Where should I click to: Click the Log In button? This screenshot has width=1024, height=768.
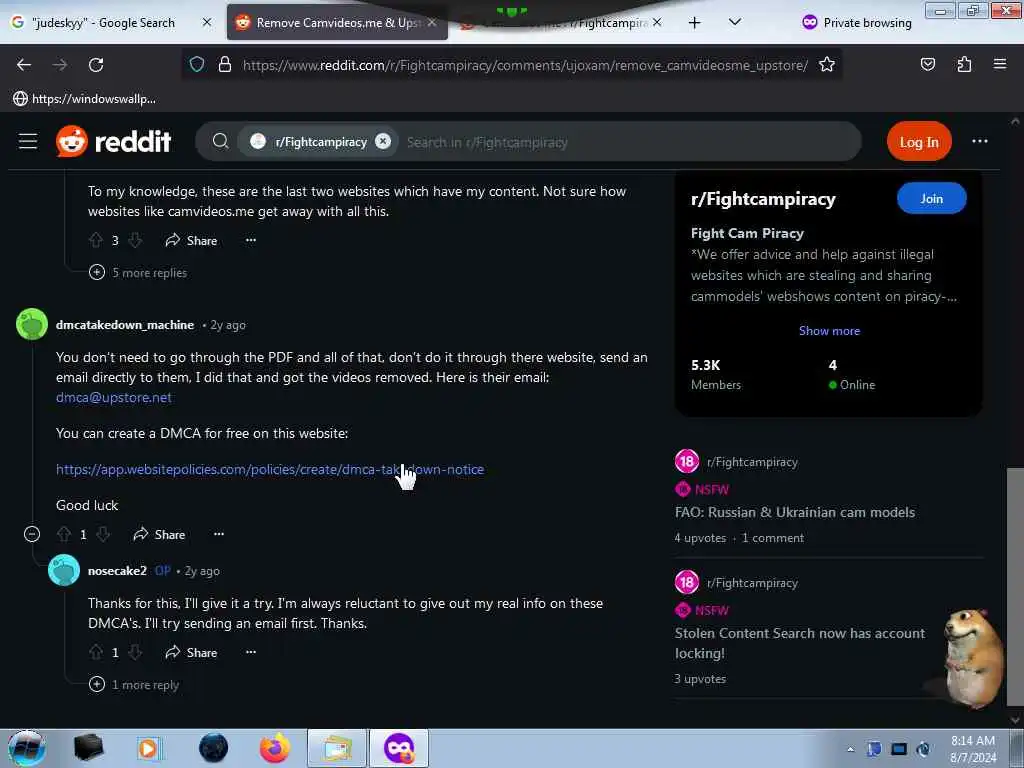pos(919,141)
